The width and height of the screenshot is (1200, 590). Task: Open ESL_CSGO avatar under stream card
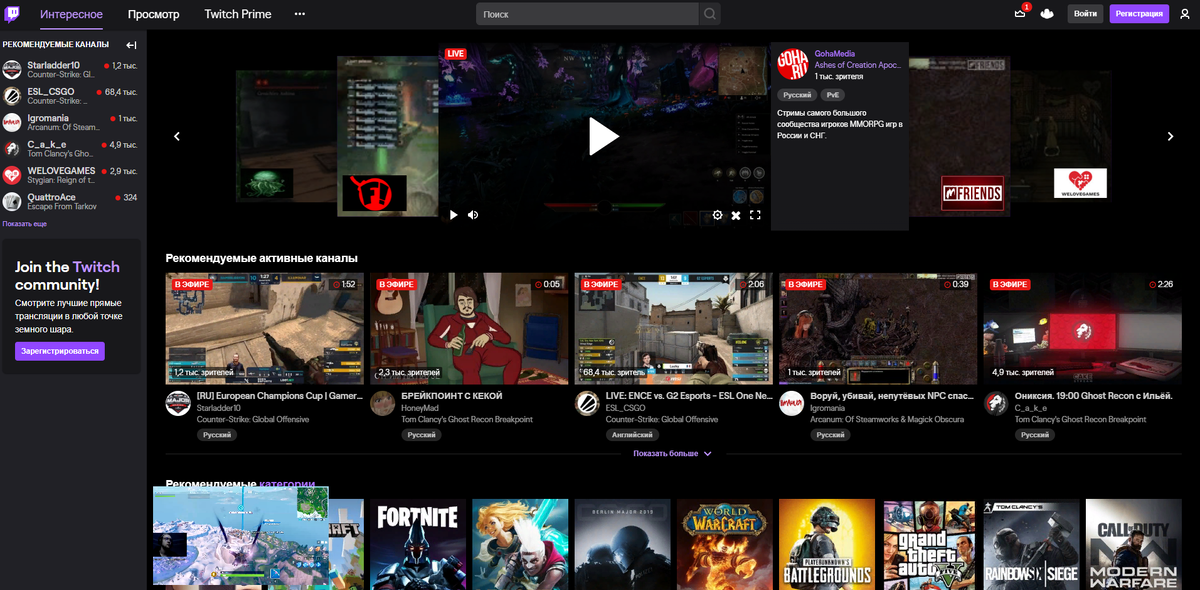click(x=587, y=403)
